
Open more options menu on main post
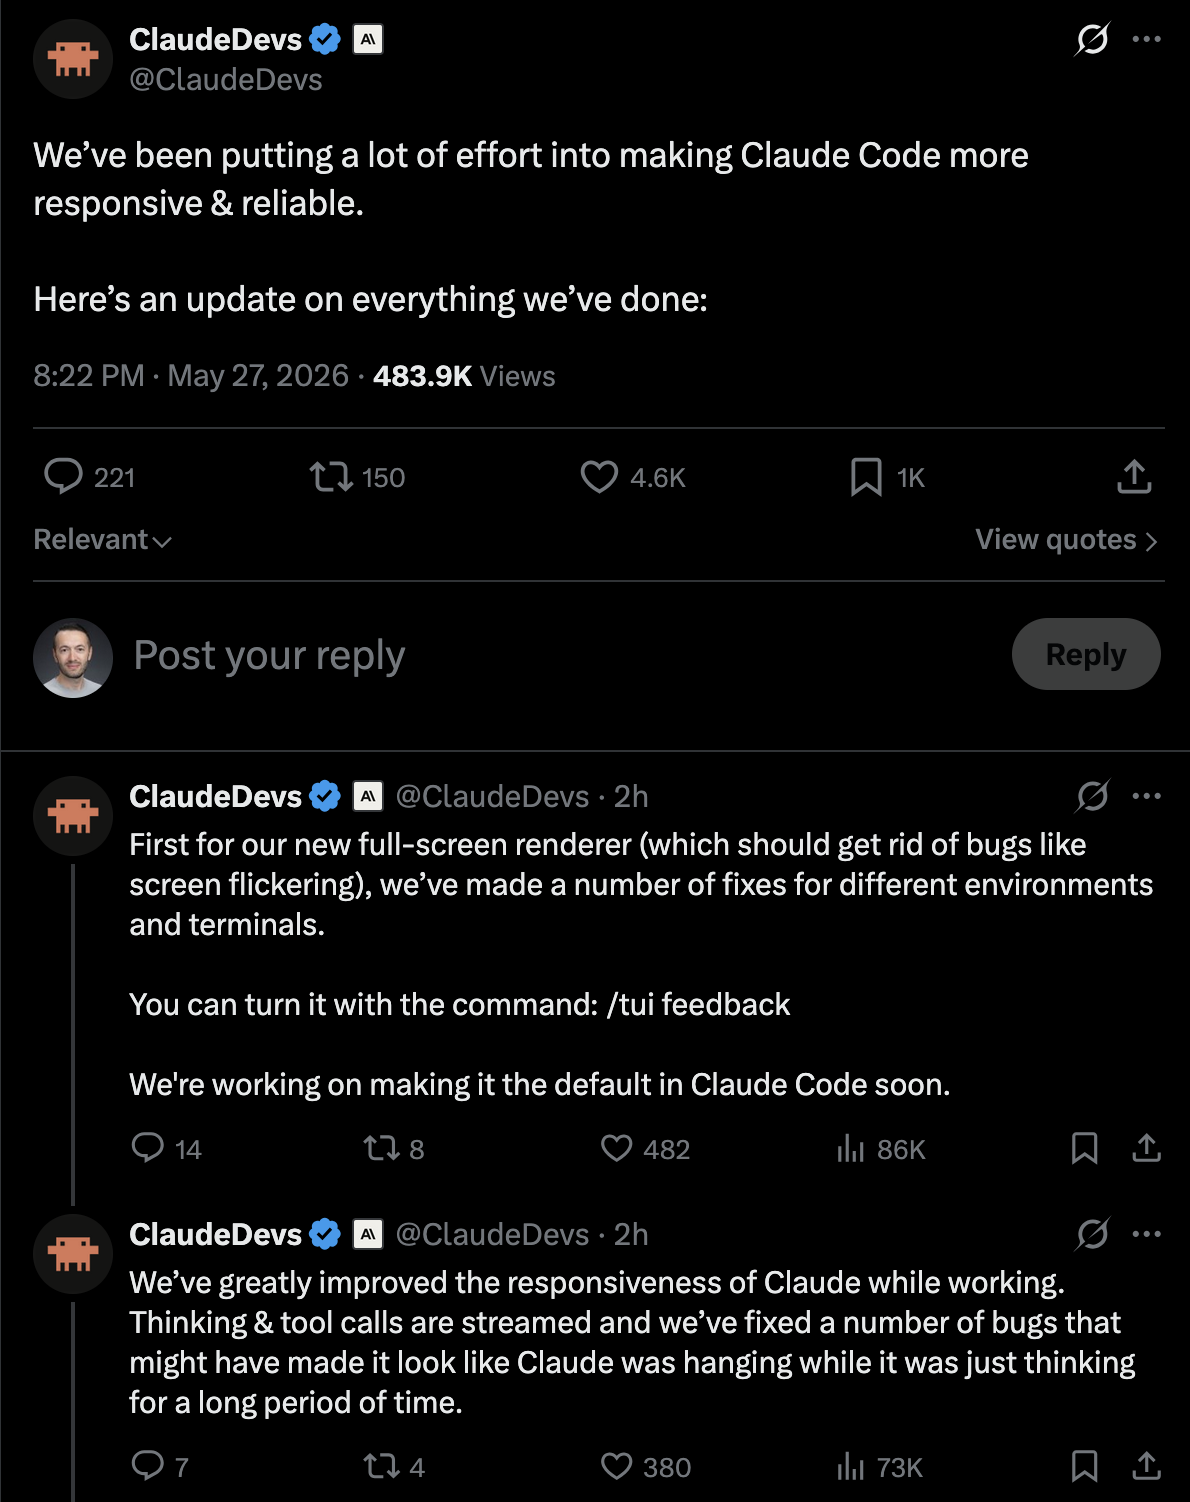click(1146, 39)
